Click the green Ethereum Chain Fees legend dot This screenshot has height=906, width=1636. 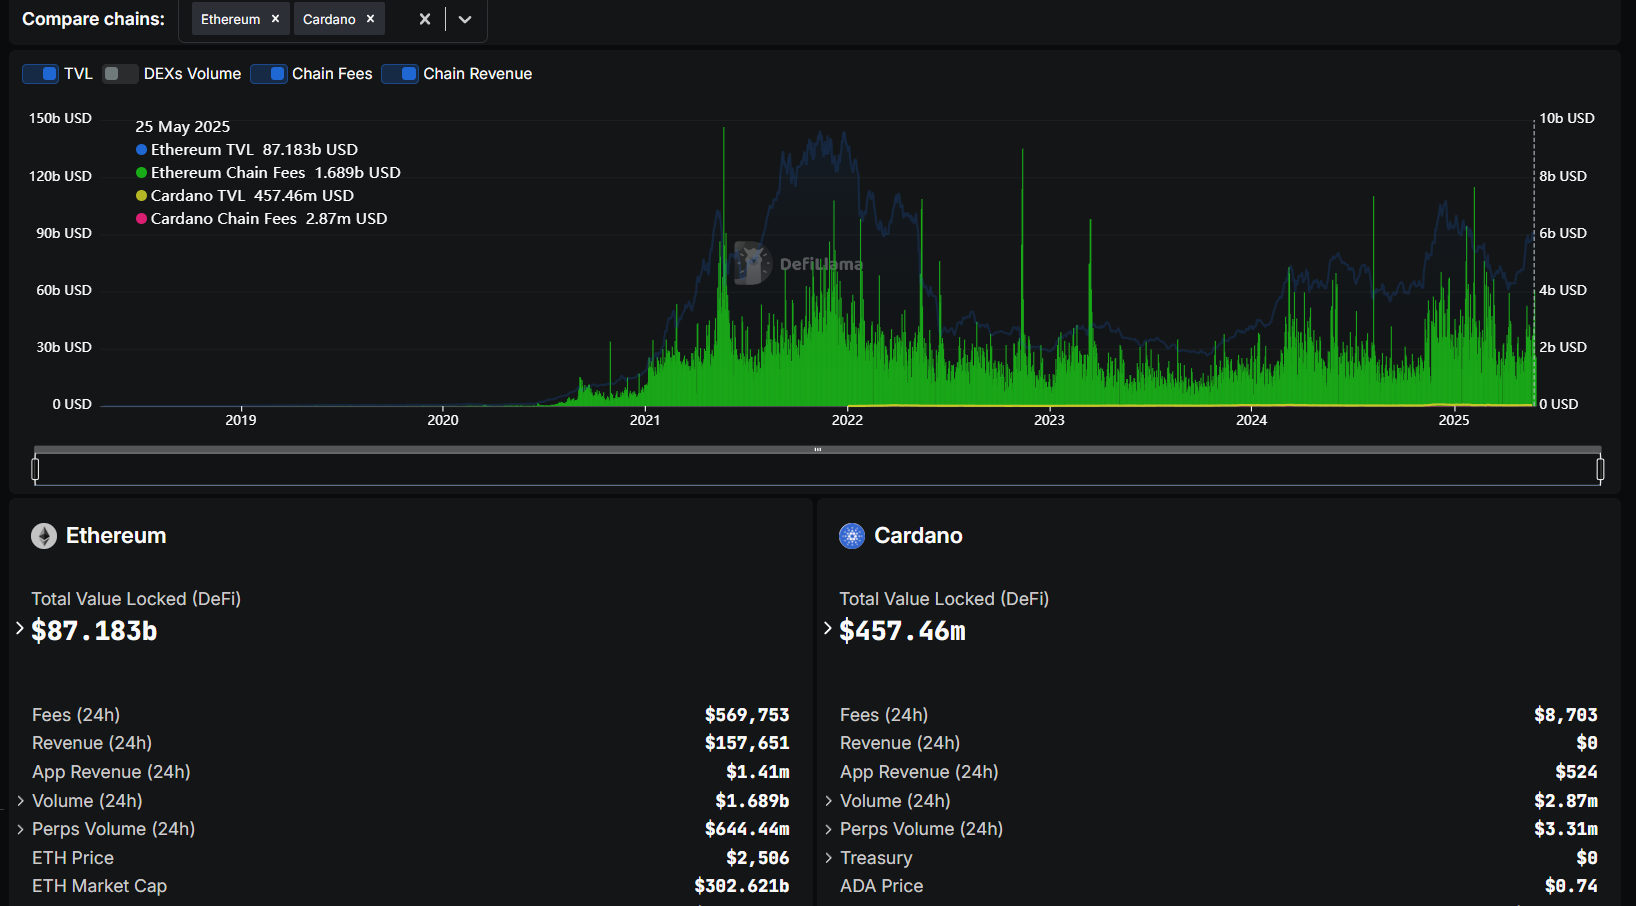(140, 172)
